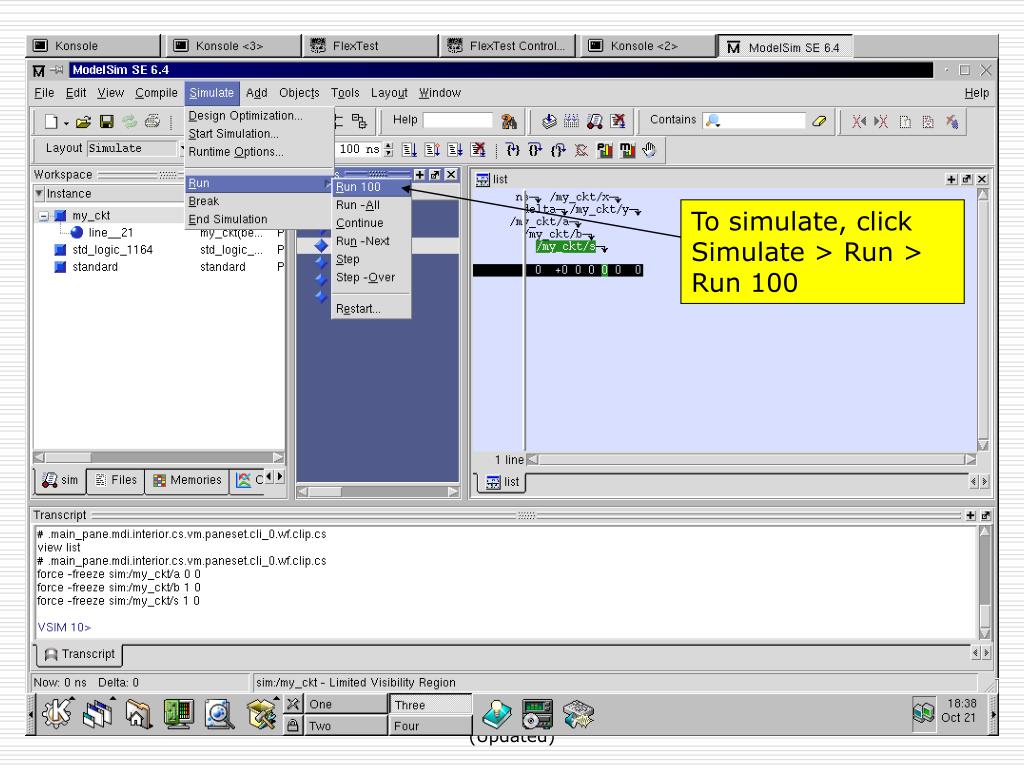Open the Compile menu

click(156, 93)
